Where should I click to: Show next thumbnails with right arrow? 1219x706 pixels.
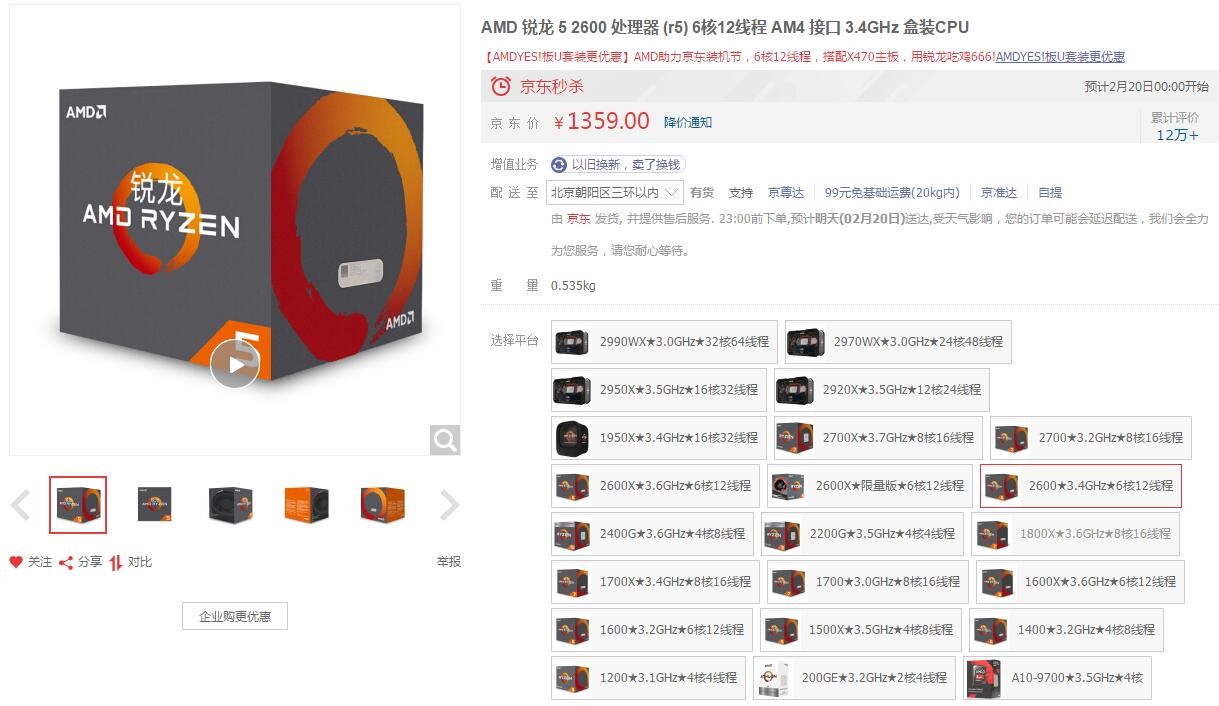tap(450, 505)
